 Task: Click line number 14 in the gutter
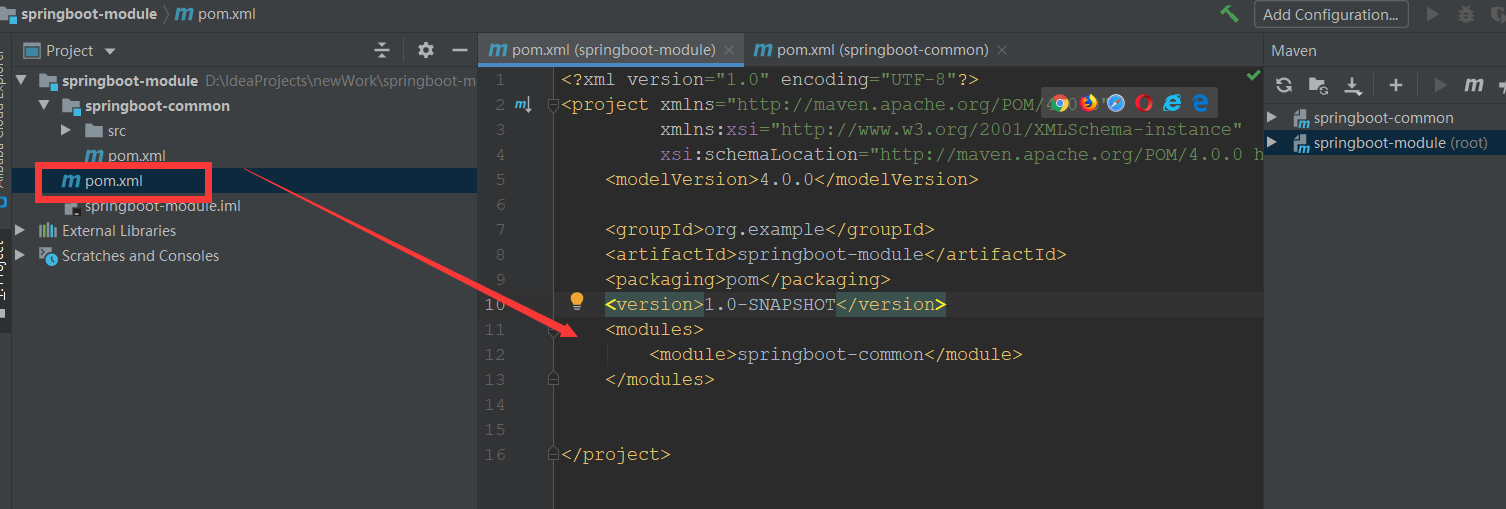[x=495, y=405]
